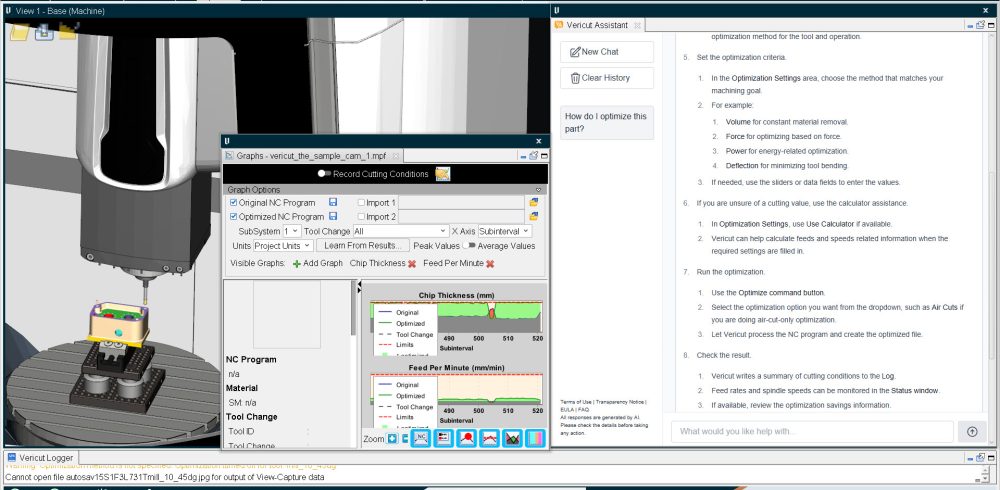Click the red peak point marker icon
The image size is (1000, 490).
467,438
